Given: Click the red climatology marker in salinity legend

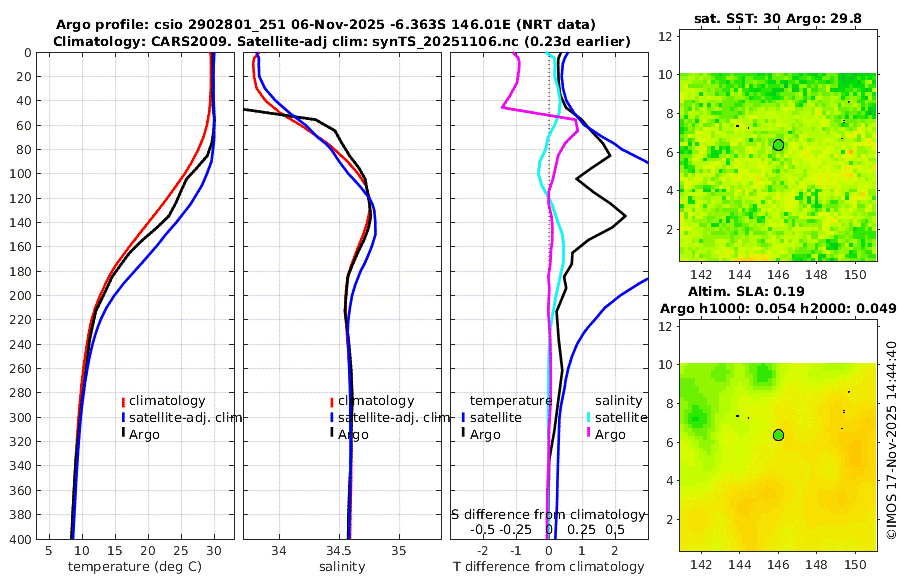Looking at the screenshot, I should 332,402.
